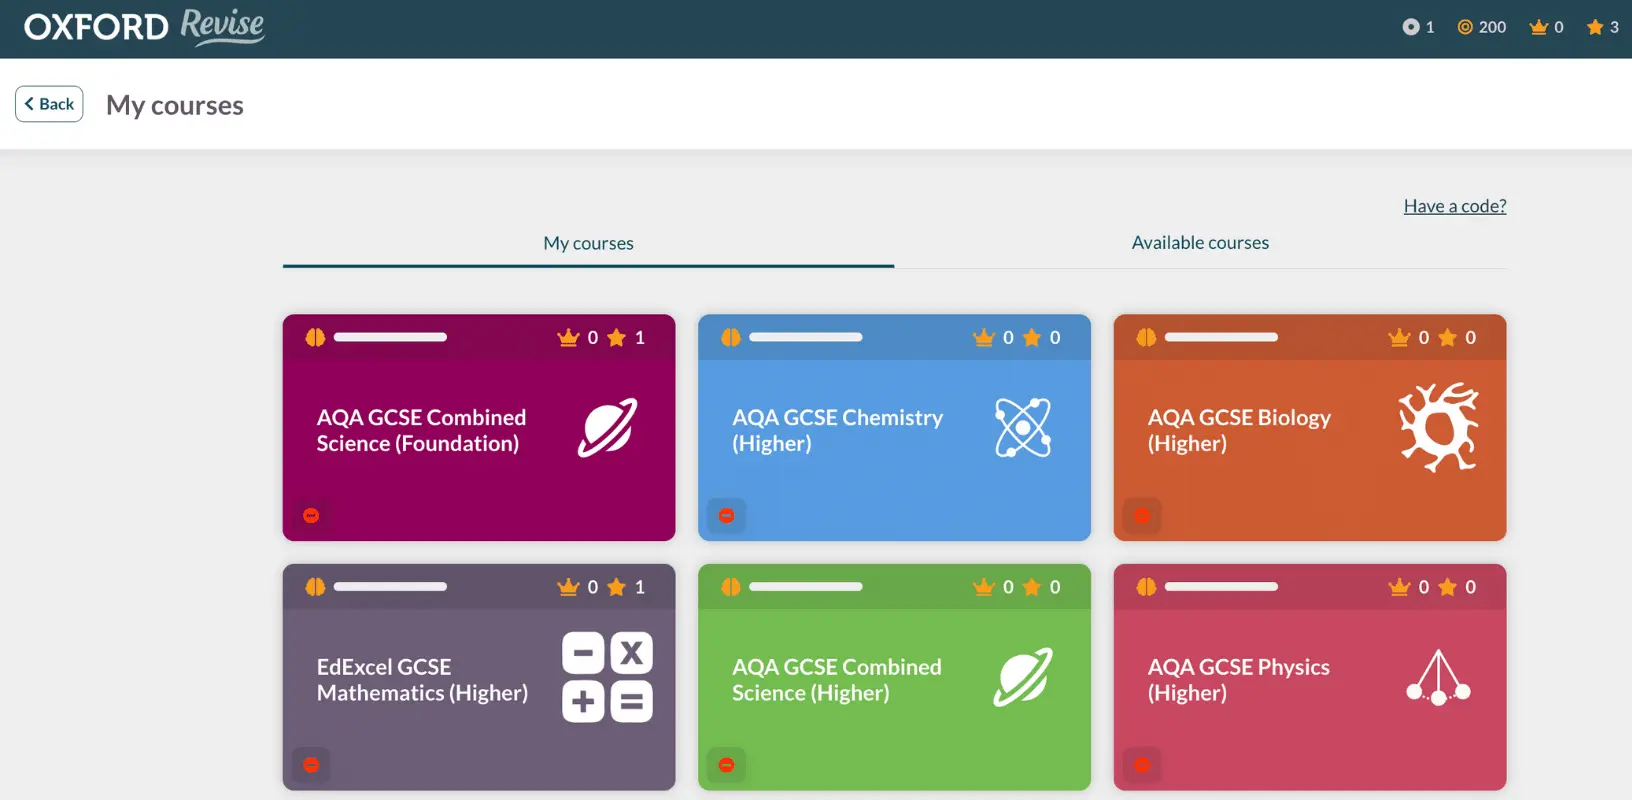
Task: Click star icon on Combined Science (Higher) card
Action: pos(1032,587)
